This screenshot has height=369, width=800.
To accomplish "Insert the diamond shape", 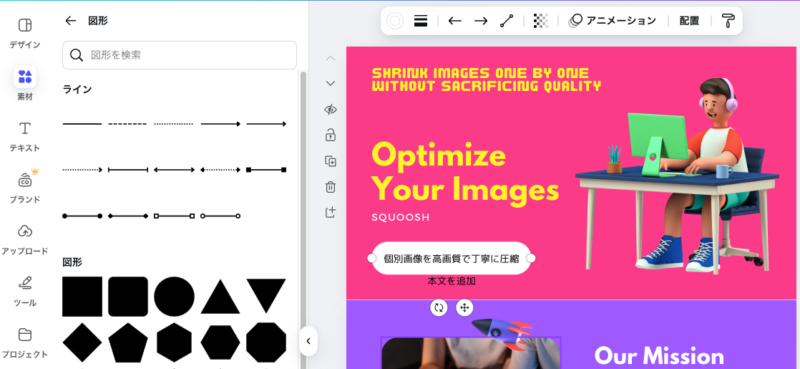I will pos(82,342).
